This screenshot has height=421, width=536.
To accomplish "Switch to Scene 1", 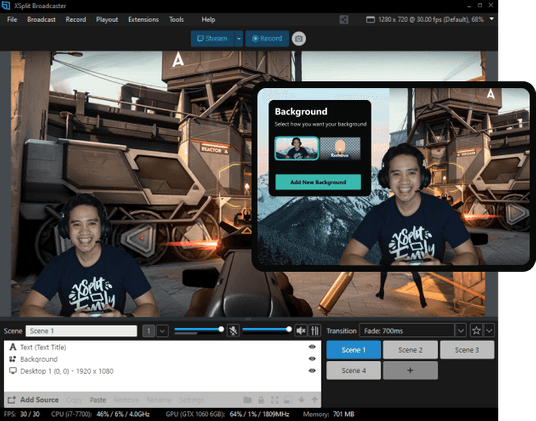I will 353,350.
